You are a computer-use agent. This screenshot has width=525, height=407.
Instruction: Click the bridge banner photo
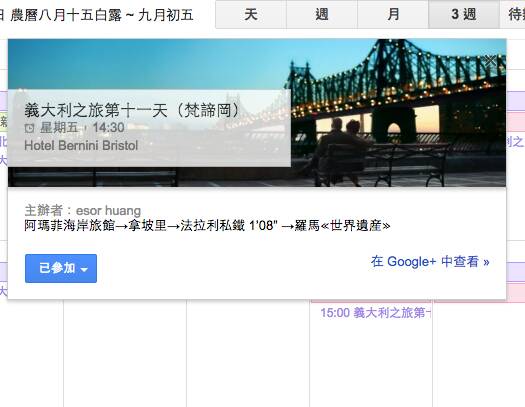pos(398,113)
